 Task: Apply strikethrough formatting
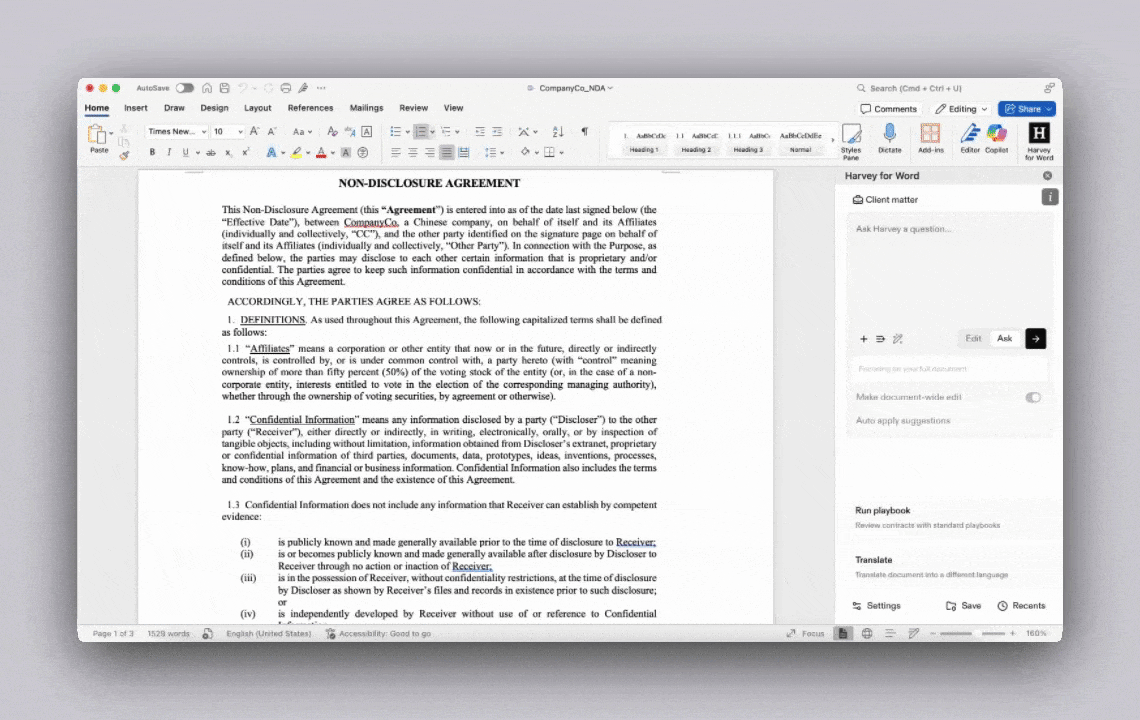211,152
